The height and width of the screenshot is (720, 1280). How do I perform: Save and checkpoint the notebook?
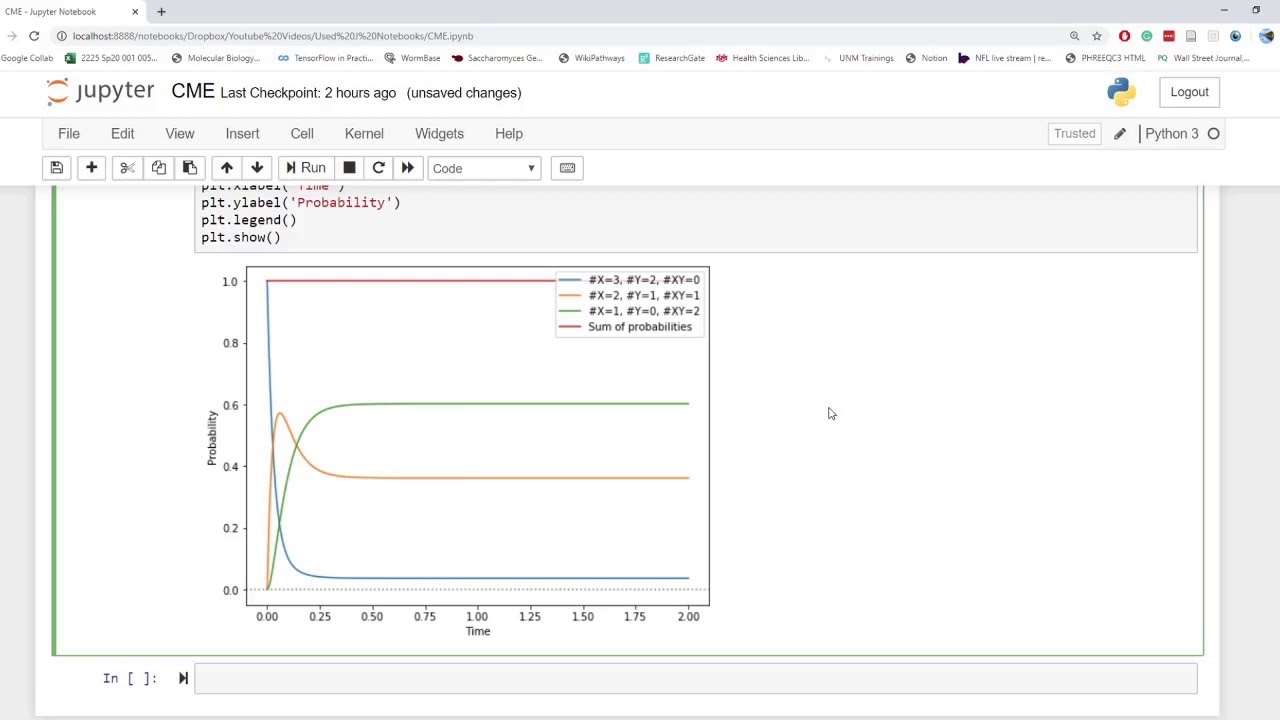point(57,168)
